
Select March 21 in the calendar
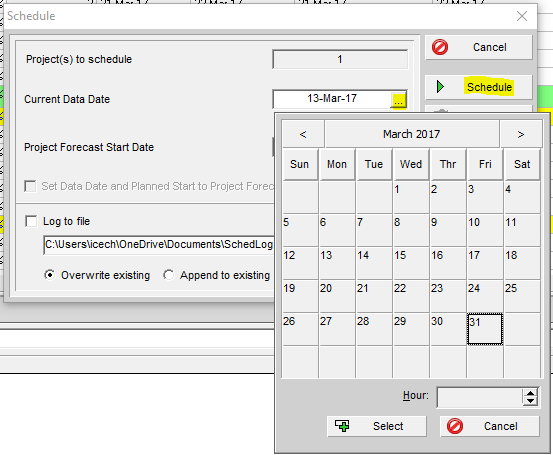pos(373,296)
